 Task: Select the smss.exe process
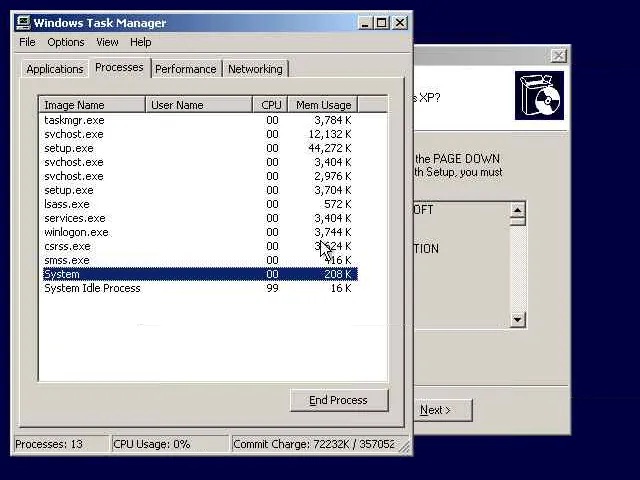pos(200,260)
